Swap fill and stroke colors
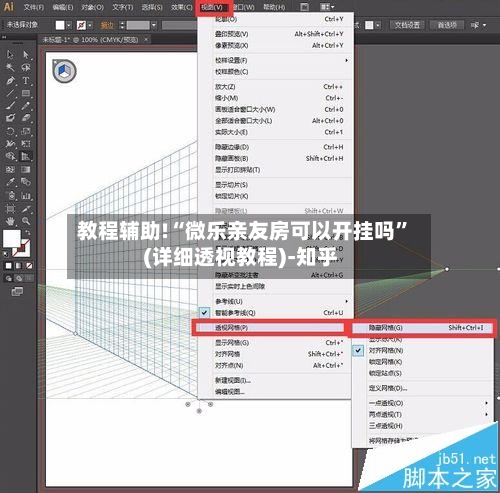Viewport: 500px width, 493px height. (27, 232)
